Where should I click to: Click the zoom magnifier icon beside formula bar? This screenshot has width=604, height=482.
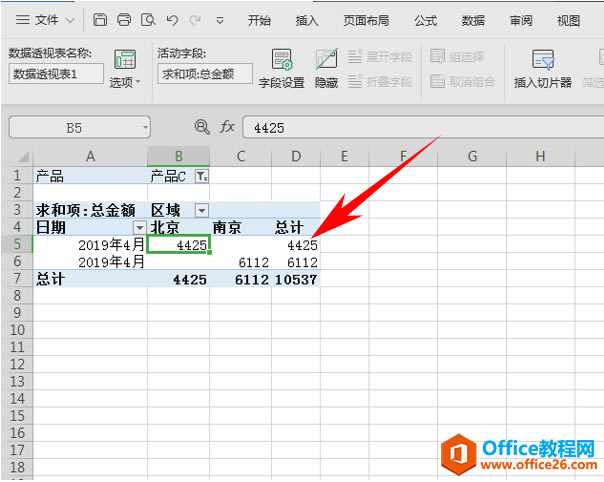[202, 127]
